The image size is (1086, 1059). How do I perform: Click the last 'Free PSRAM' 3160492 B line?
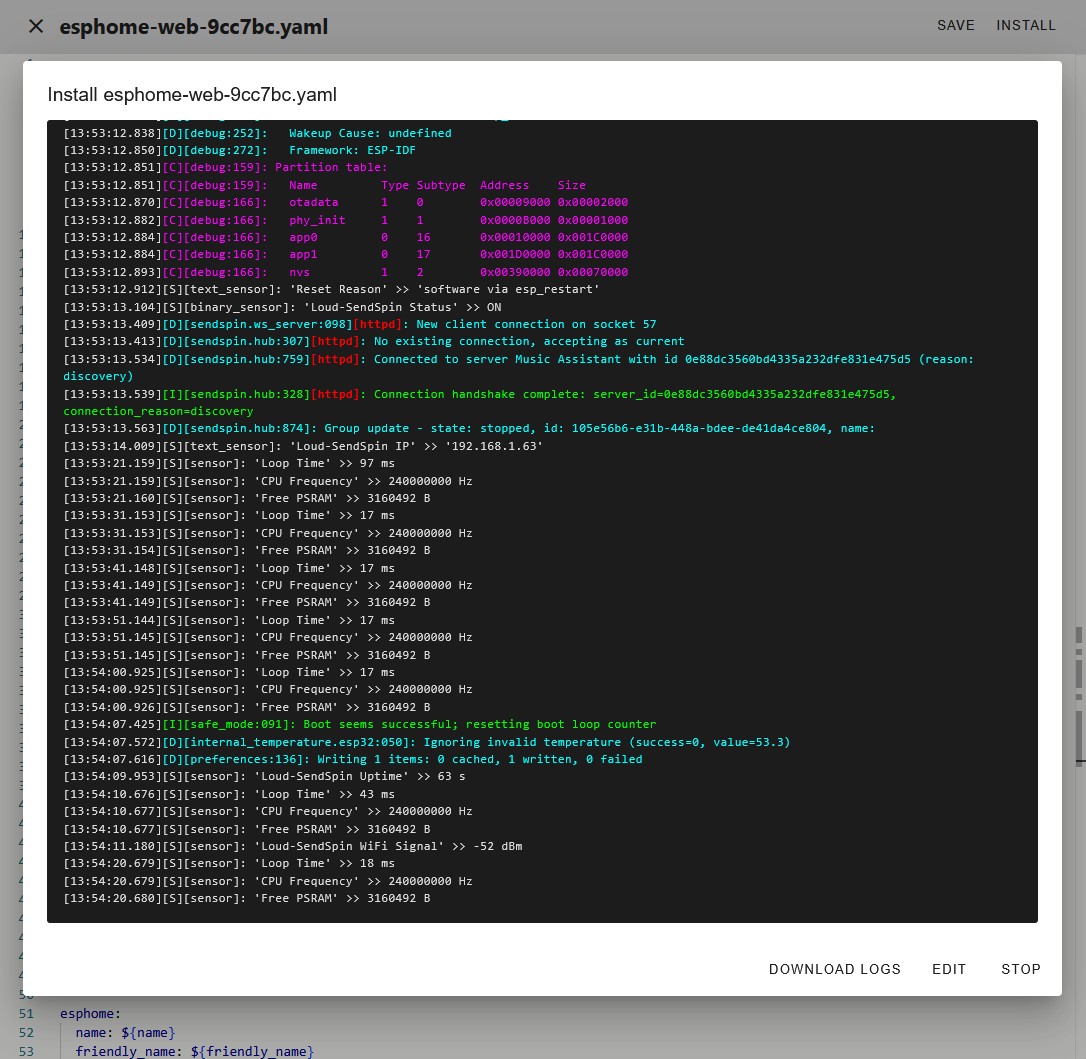pos(247,898)
